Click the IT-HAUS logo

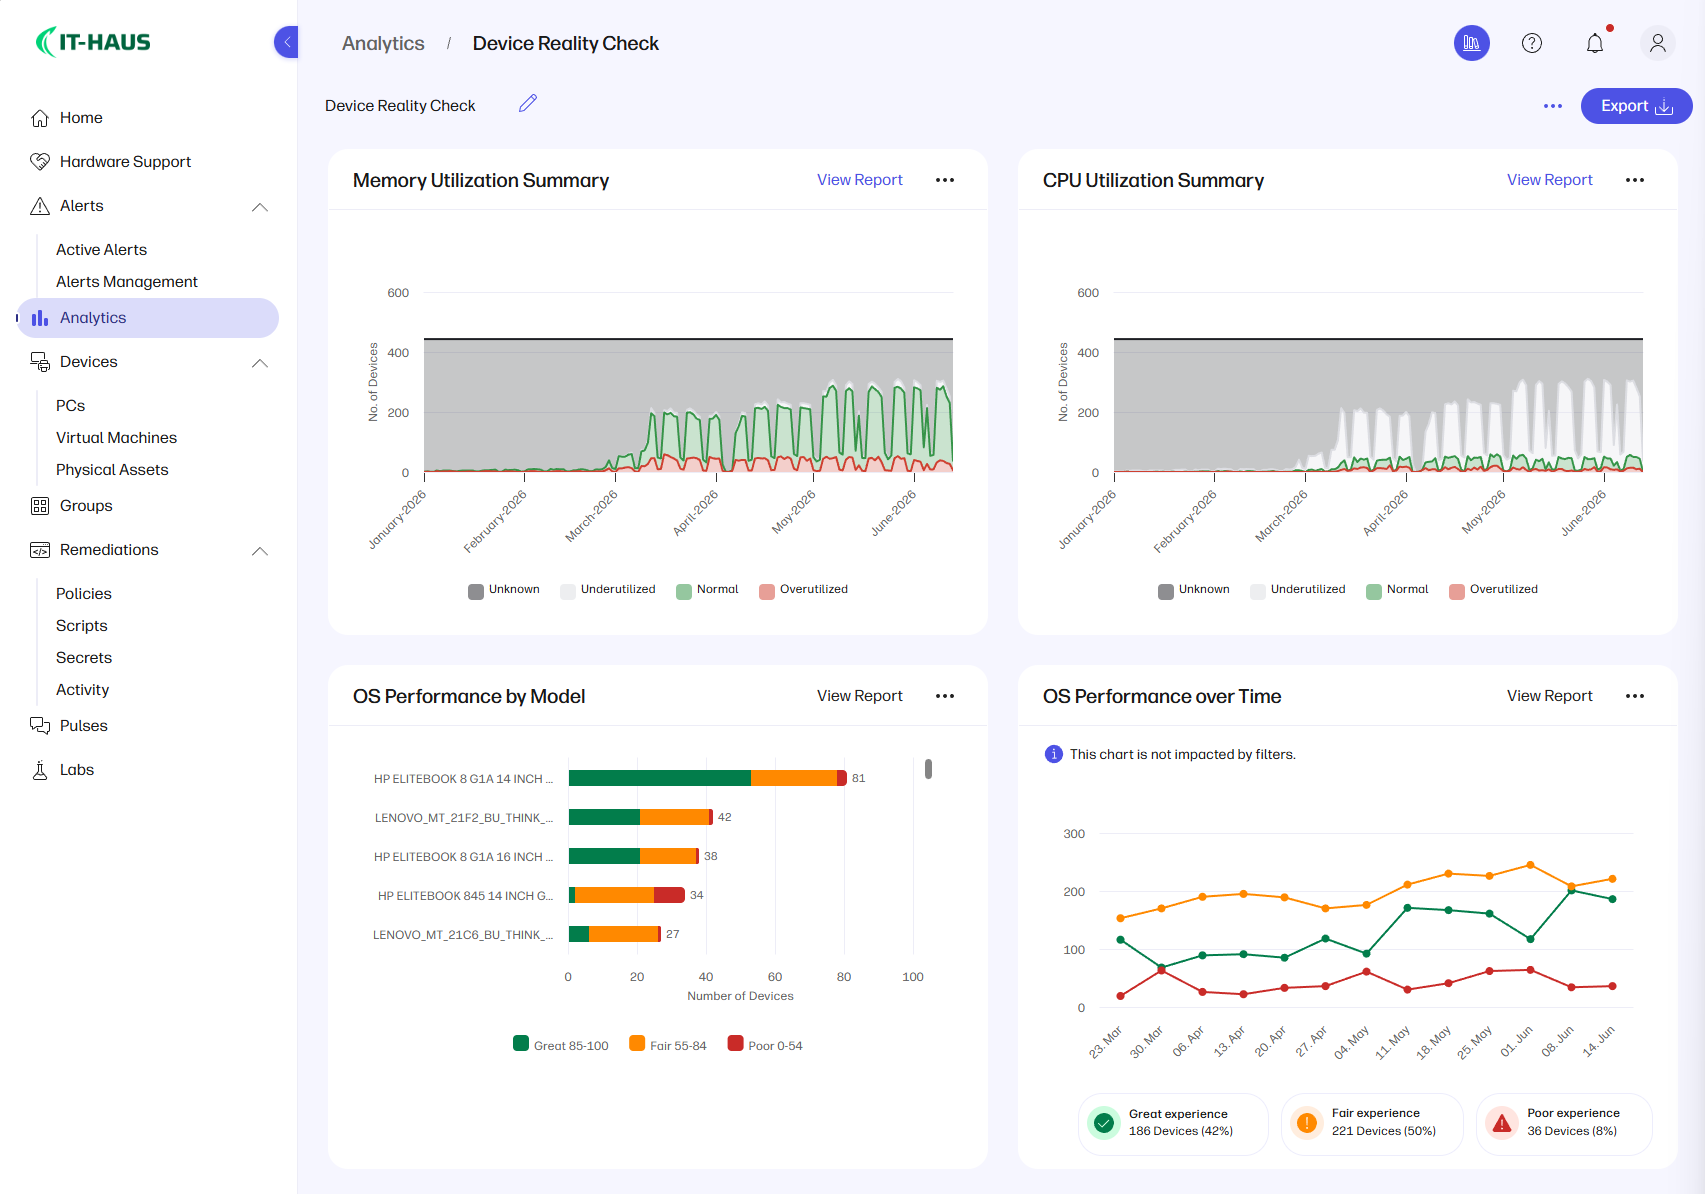[93, 42]
